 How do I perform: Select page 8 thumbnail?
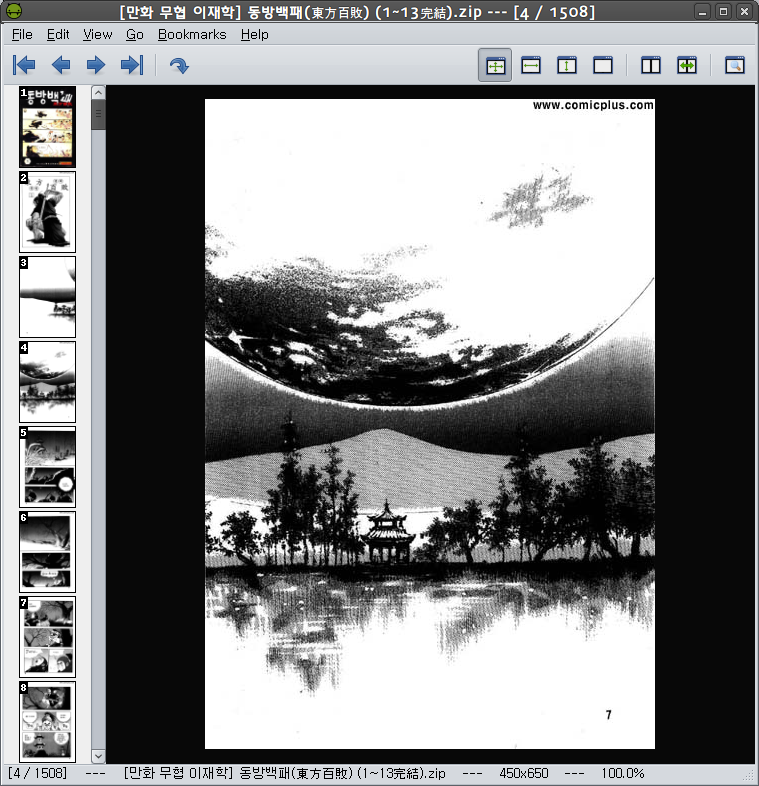click(48, 722)
